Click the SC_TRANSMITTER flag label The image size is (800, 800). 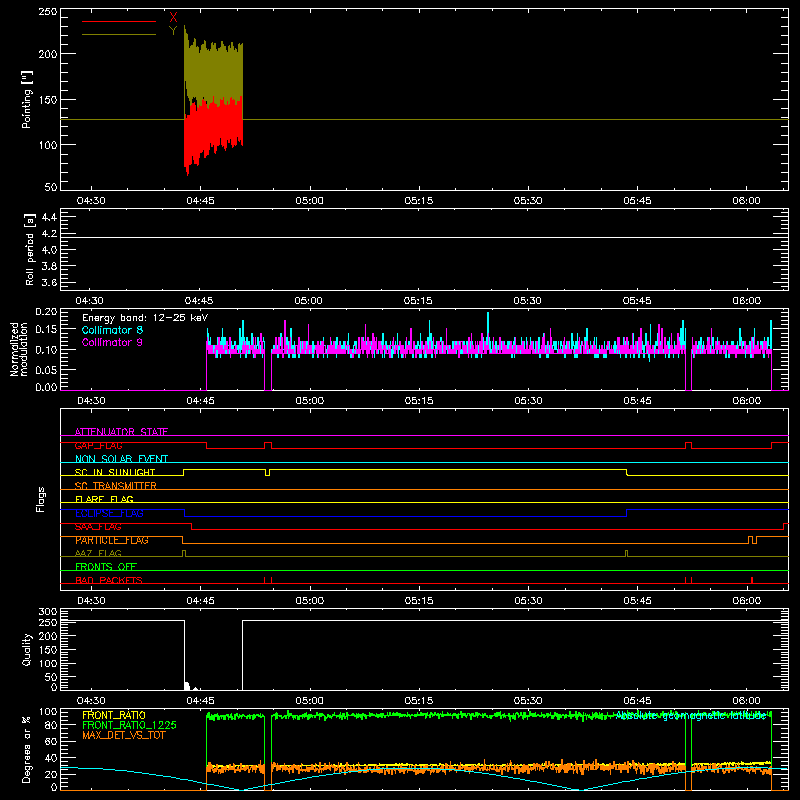(x=116, y=486)
